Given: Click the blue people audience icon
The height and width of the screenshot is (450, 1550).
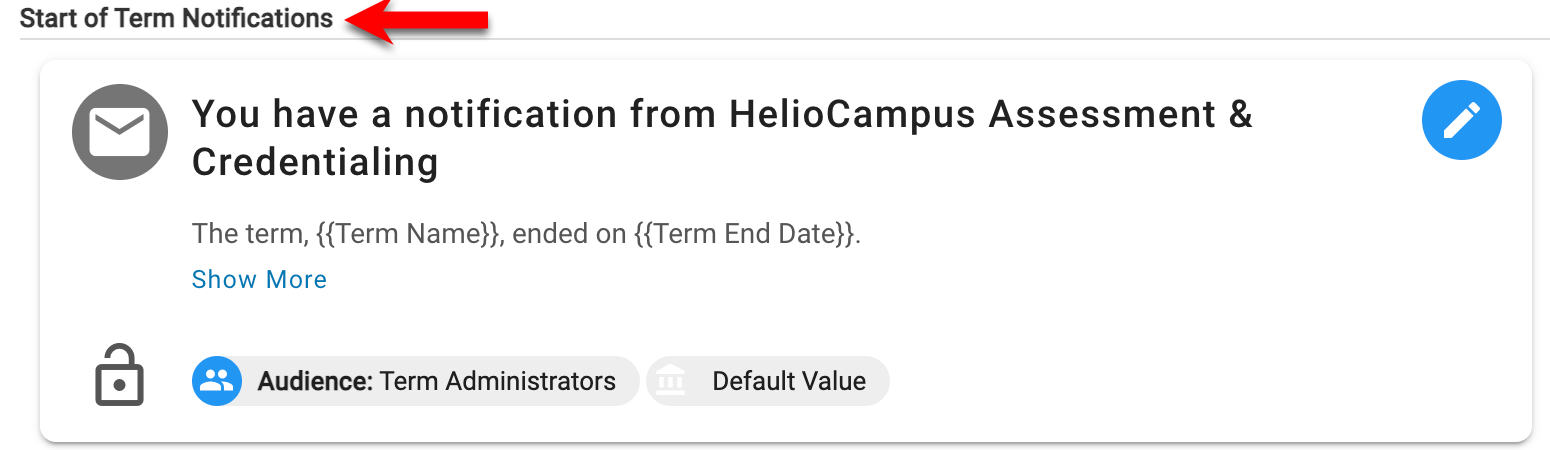Looking at the screenshot, I should tap(217, 381).
